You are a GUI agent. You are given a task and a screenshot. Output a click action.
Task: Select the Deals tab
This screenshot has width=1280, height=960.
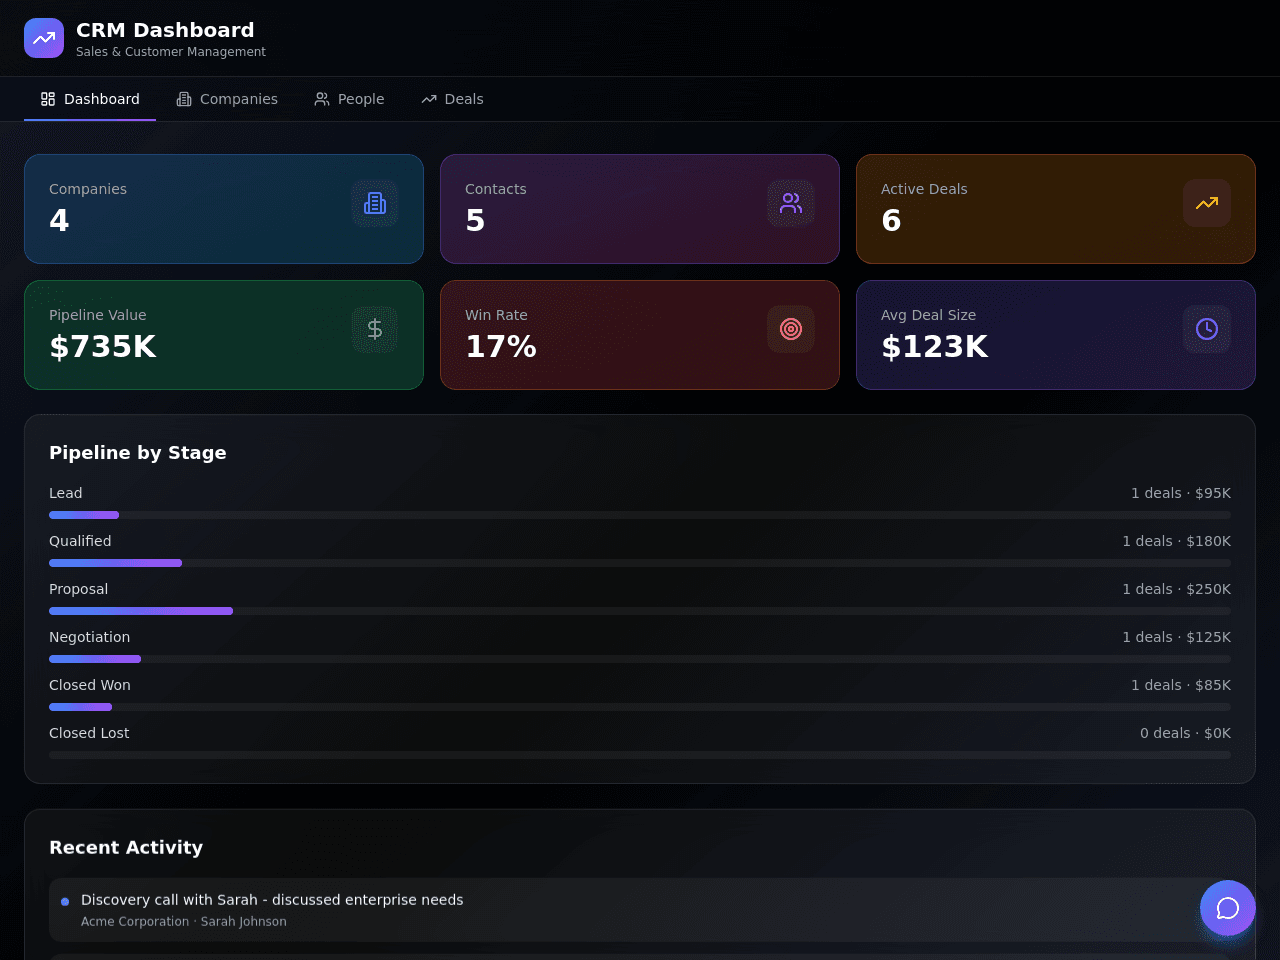pyautogui.click(x=452, y=99)
